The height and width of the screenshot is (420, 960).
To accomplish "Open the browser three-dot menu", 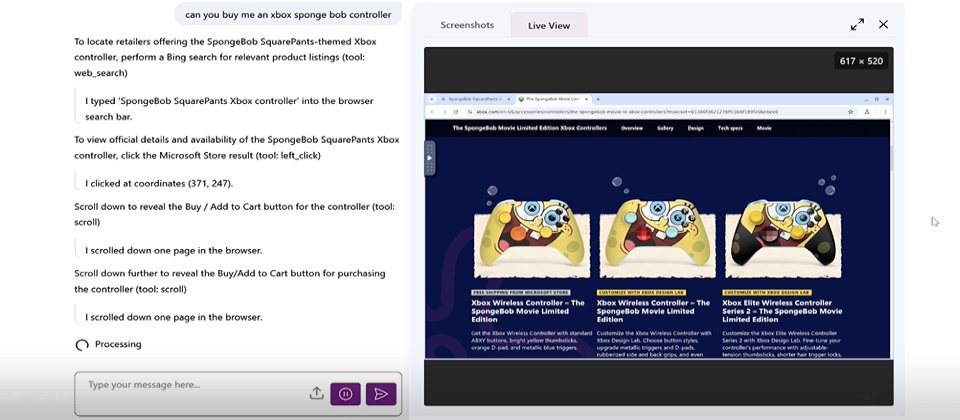I will [882, 112].
